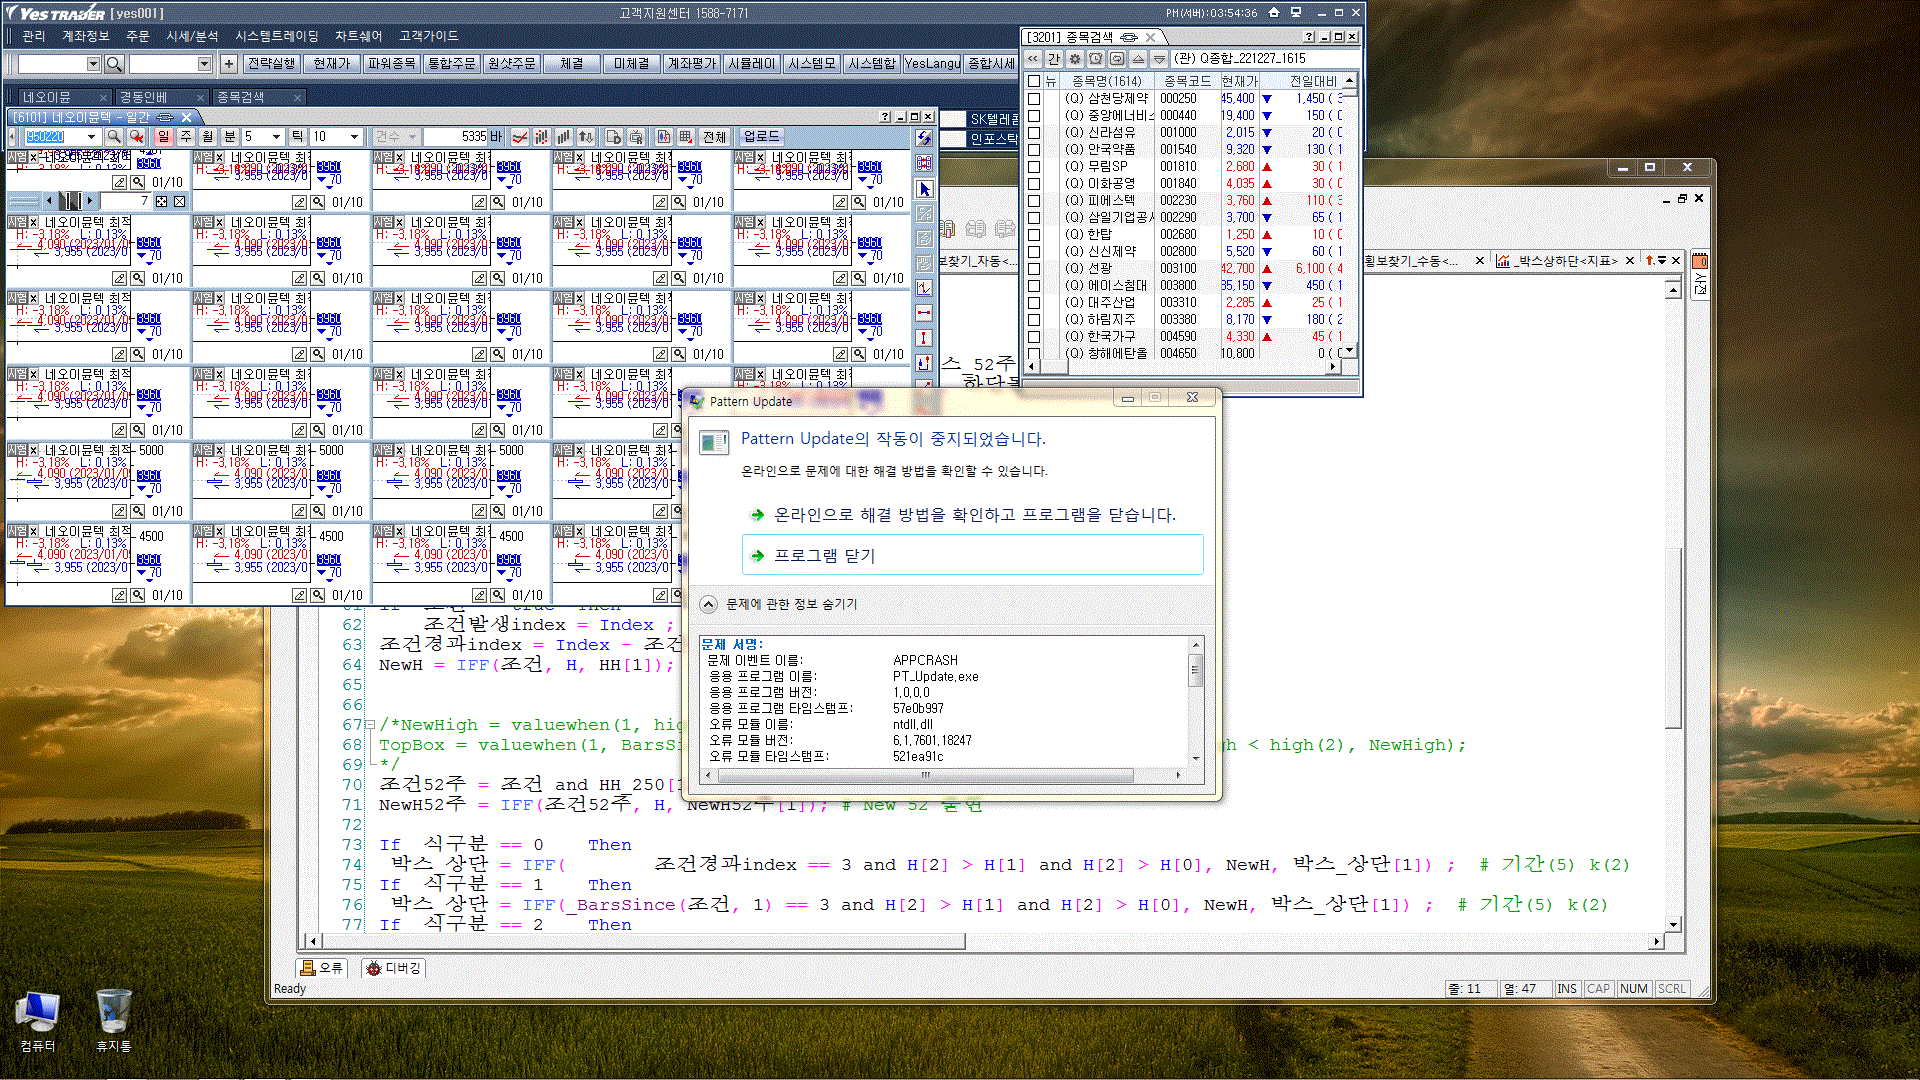Select the 일 (daily) period button
Viewport: 1920px width, 1080px height.
pos(164,137)
